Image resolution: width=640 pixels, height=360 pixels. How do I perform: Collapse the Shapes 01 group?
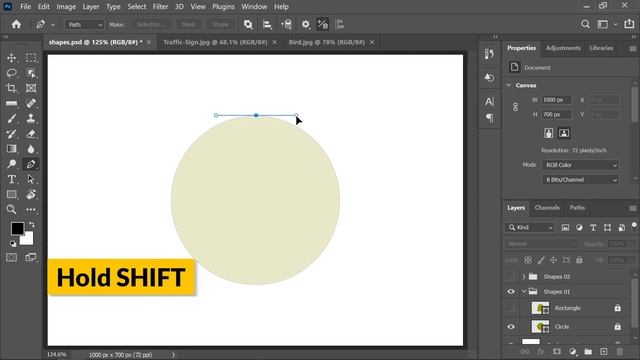click(524, 291)
